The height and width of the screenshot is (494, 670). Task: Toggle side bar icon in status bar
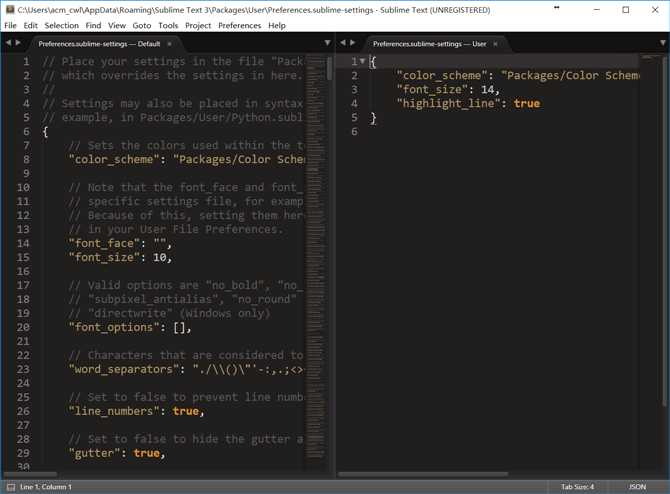pyautogui.click(x=11, y=487)
